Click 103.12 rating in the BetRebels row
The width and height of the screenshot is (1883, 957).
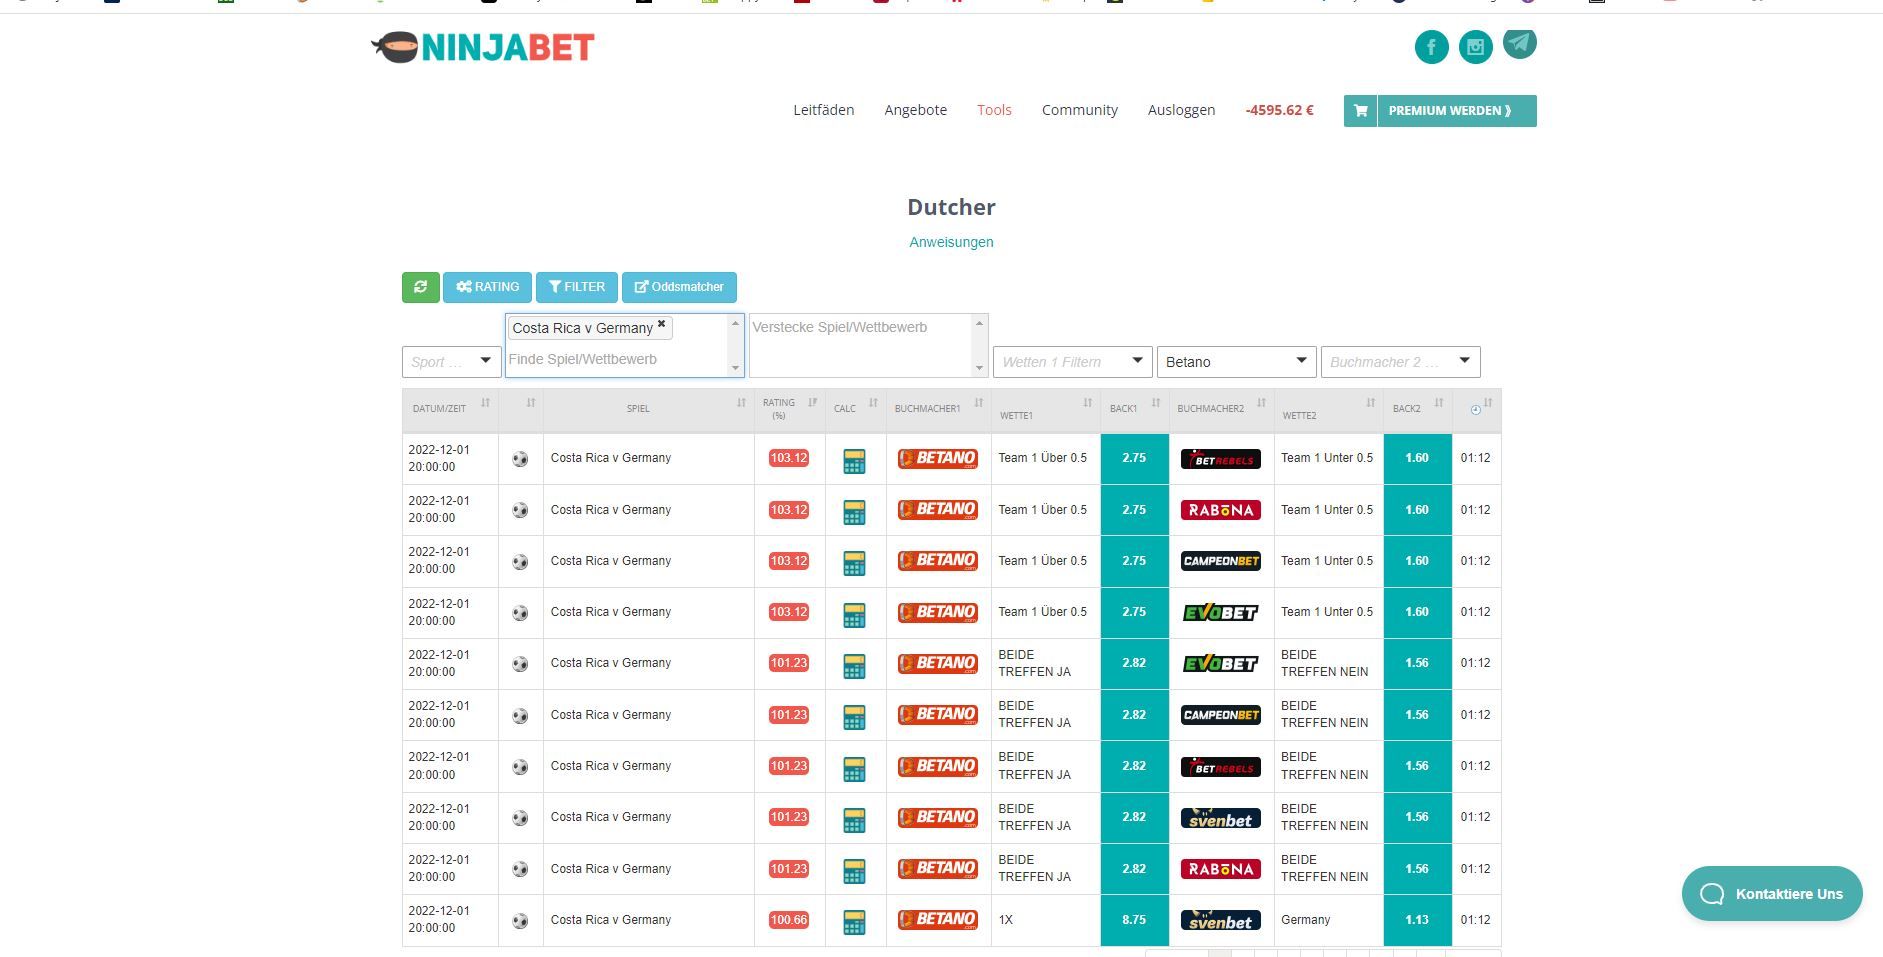[789, 458]
